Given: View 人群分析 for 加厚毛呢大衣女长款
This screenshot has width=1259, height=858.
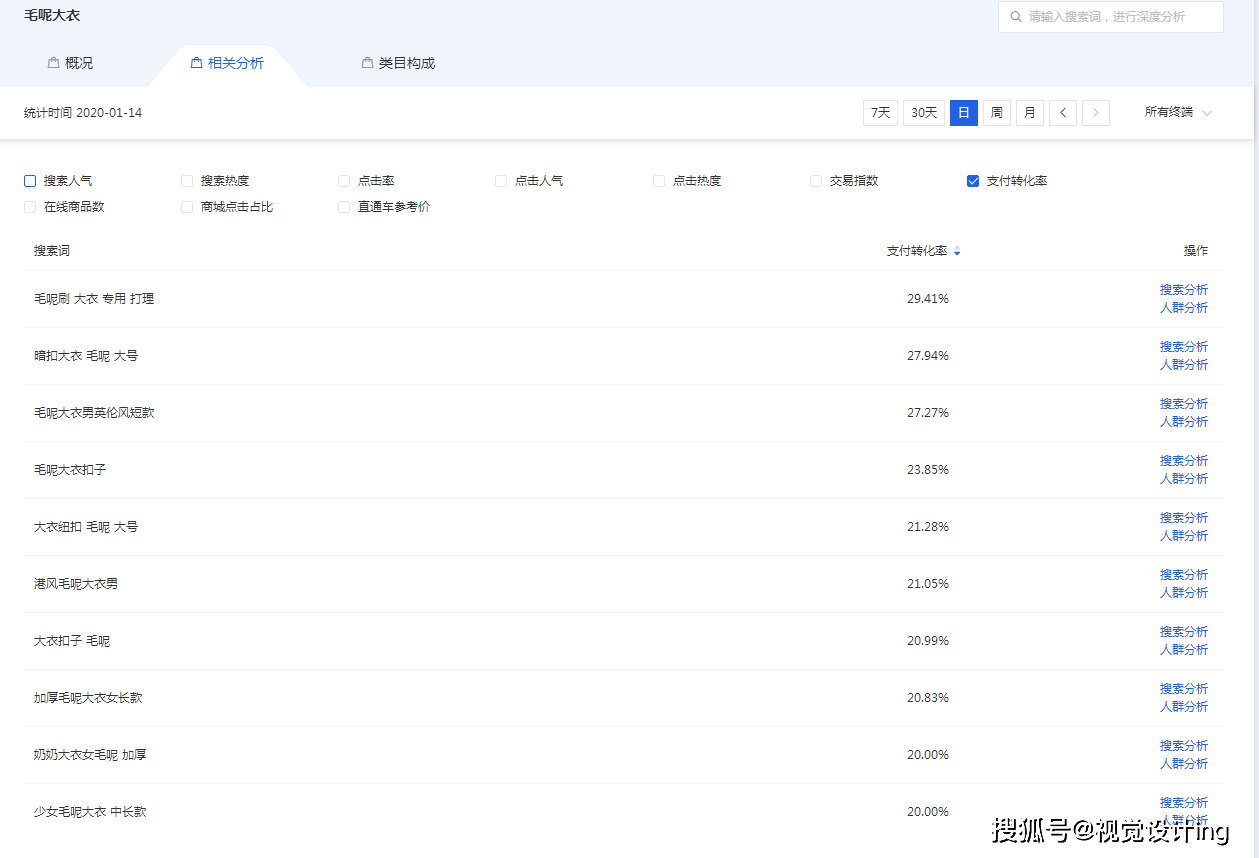Looking at the screenshot, I should pyautogui.click(x=1184, y=707).
